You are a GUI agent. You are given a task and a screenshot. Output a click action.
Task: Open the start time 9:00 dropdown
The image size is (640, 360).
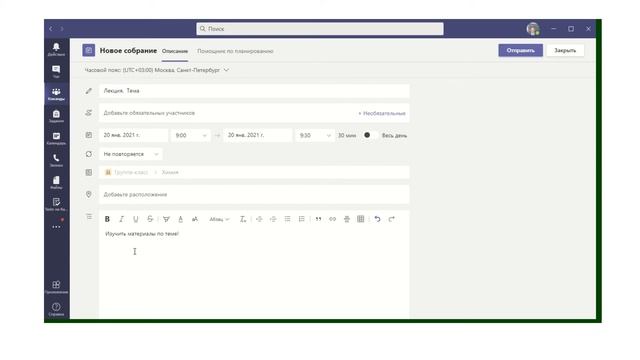[191, 135]
